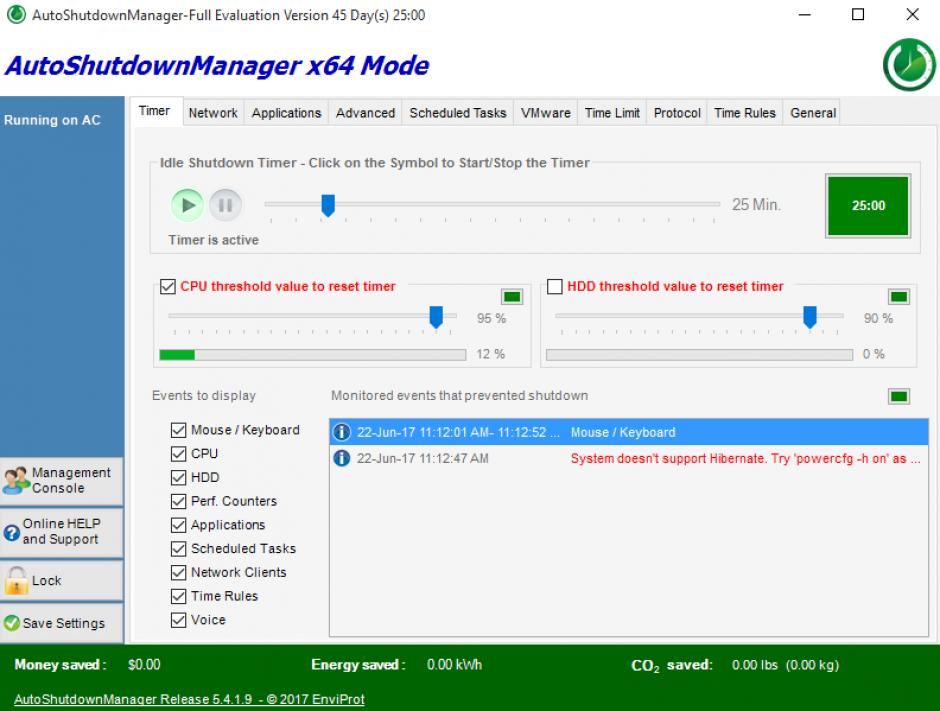Click the idle timer minutes slider handle

point(328,205)
